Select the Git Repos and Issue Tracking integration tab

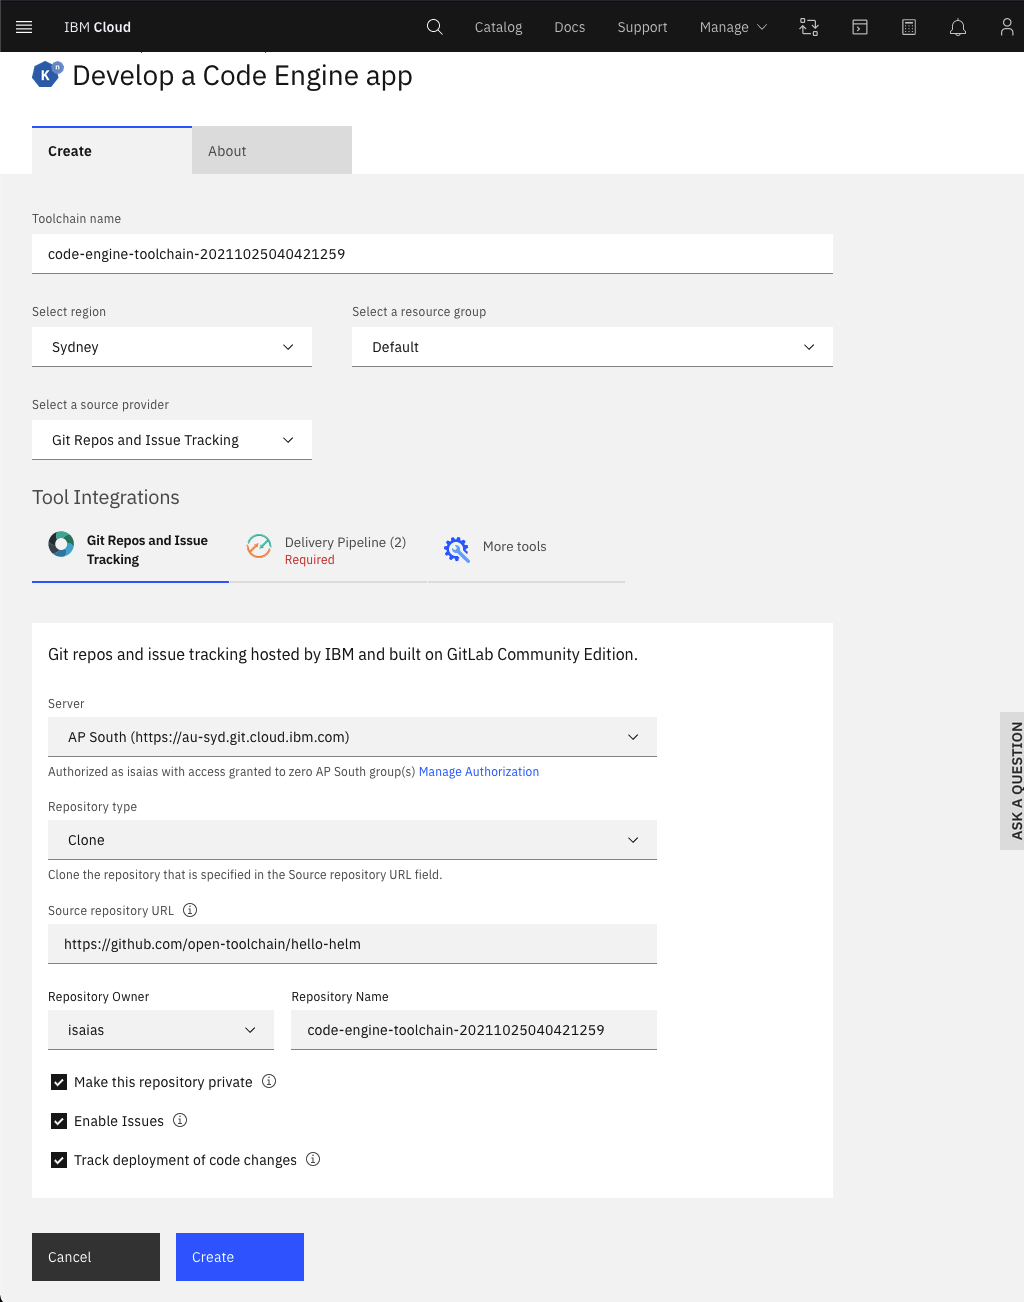click(130, 550)
